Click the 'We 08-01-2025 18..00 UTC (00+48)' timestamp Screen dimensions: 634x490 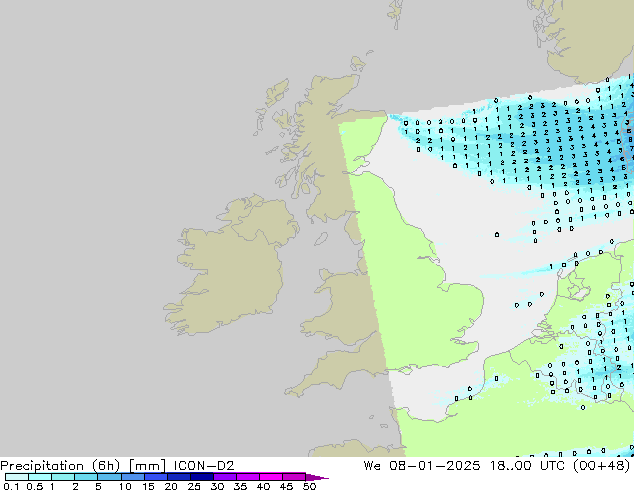pos(497,466)
